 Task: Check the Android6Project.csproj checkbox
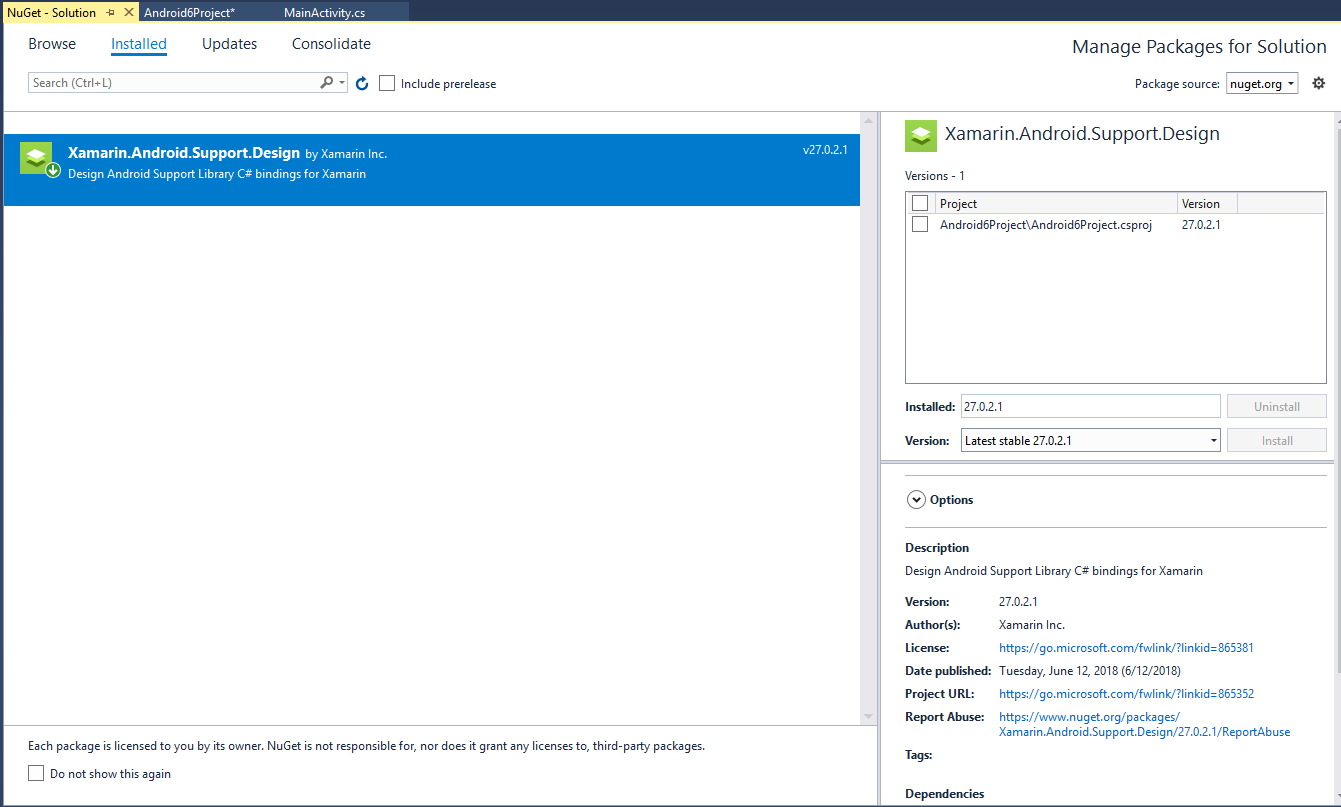pos(920,225)
